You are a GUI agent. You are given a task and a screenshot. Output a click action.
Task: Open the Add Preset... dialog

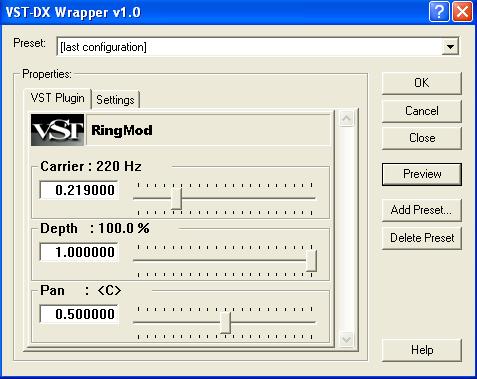coord(422,210)
